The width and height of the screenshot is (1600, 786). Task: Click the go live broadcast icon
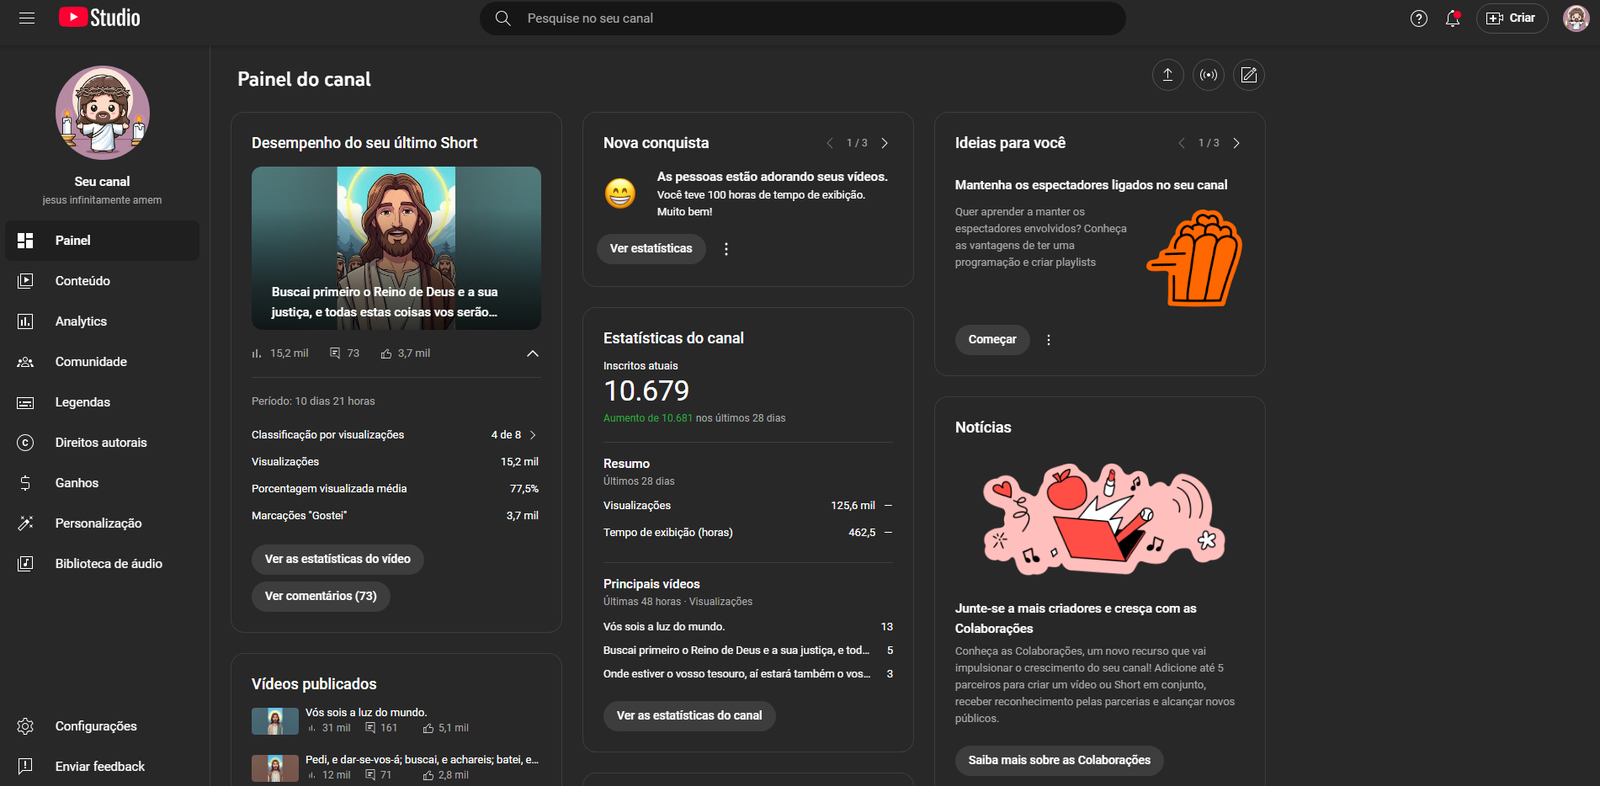(1208, 75)
